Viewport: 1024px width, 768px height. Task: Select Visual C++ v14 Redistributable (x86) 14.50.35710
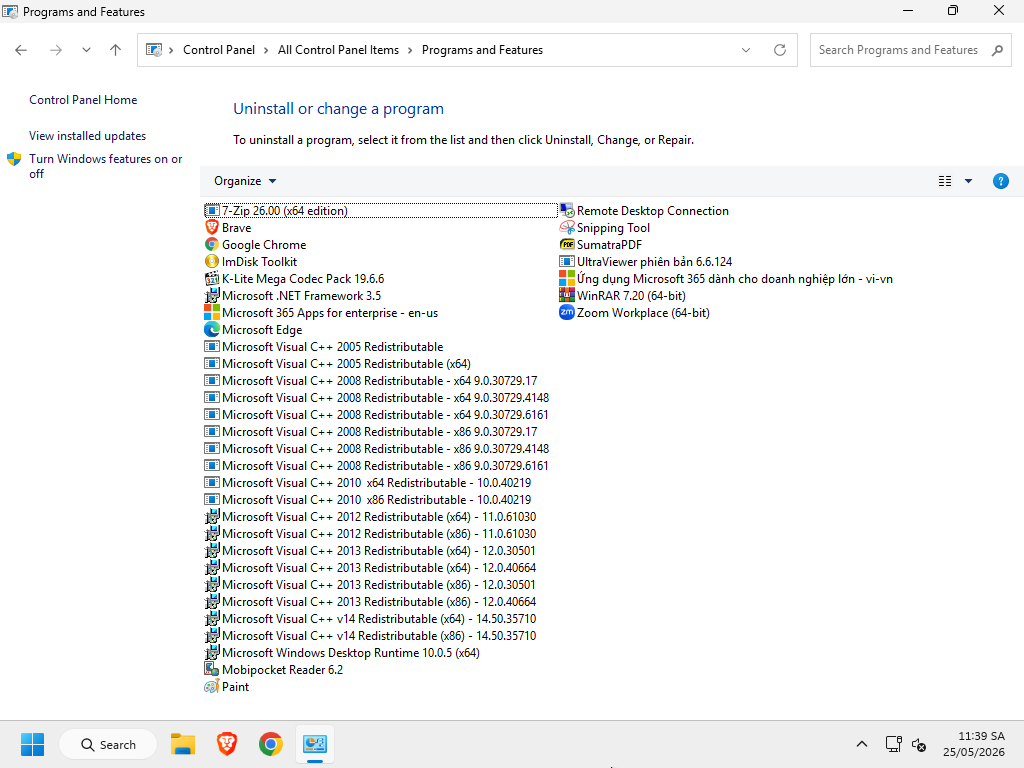[x=370, y=635]
